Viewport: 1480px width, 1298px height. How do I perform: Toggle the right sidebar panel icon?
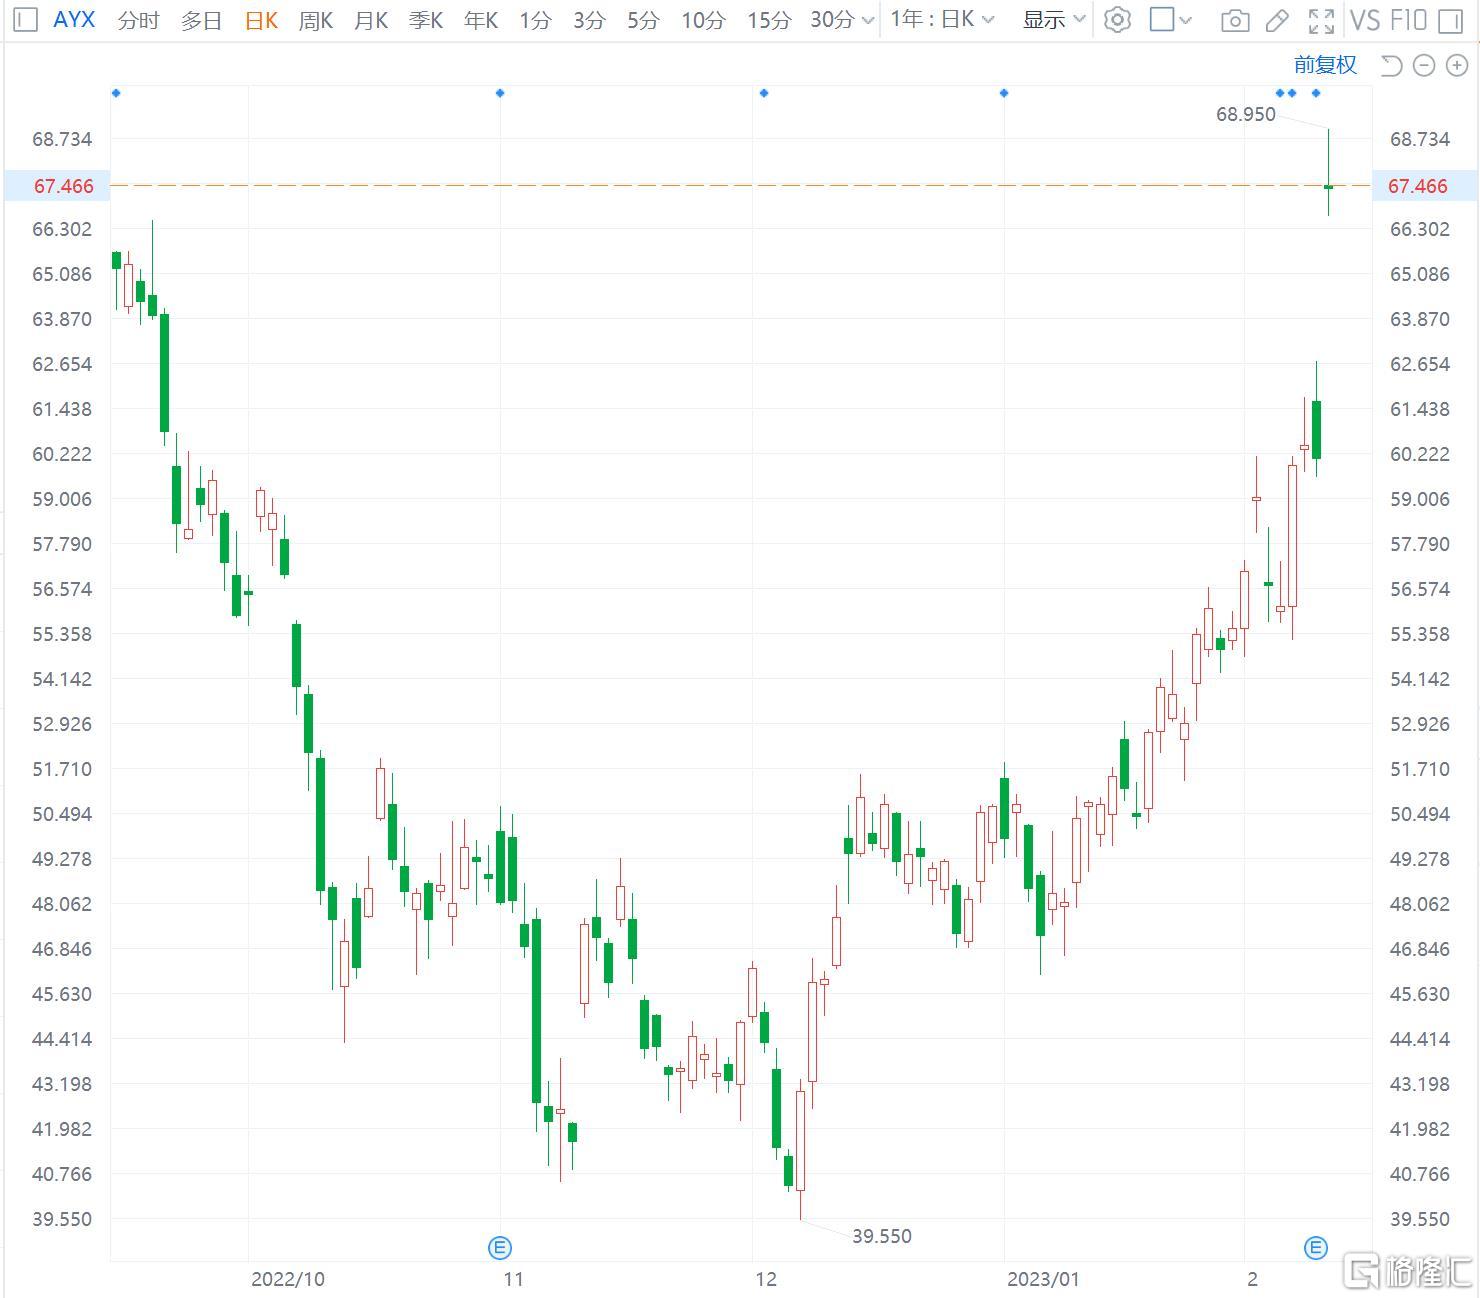1450,21
